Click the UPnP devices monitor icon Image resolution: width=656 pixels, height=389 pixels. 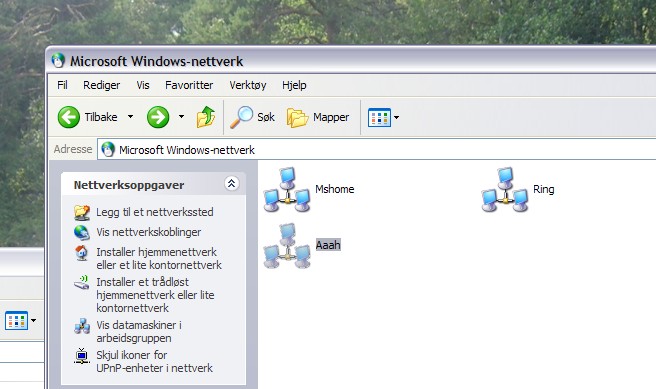coord(82,356)
